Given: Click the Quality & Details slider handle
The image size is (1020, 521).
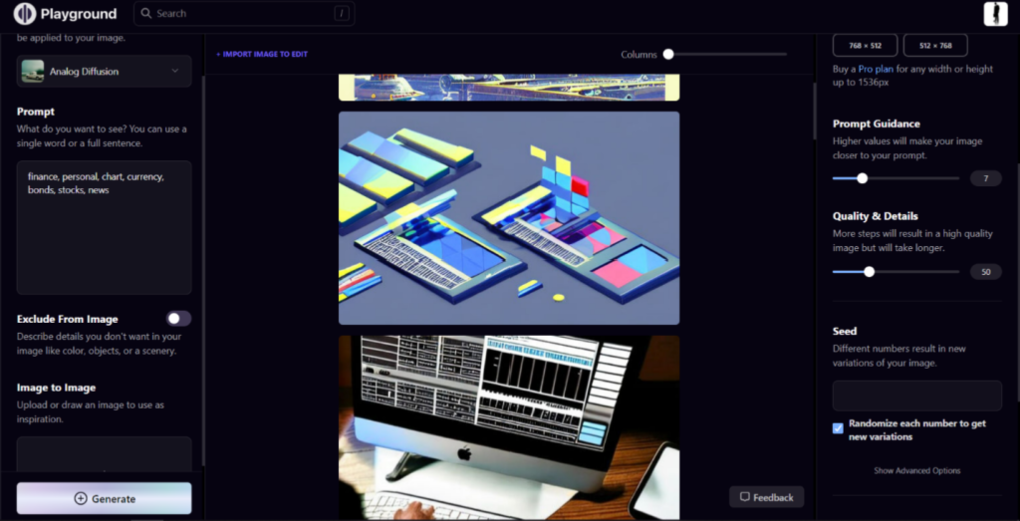Looking at the screenshot, I should 869,271.
